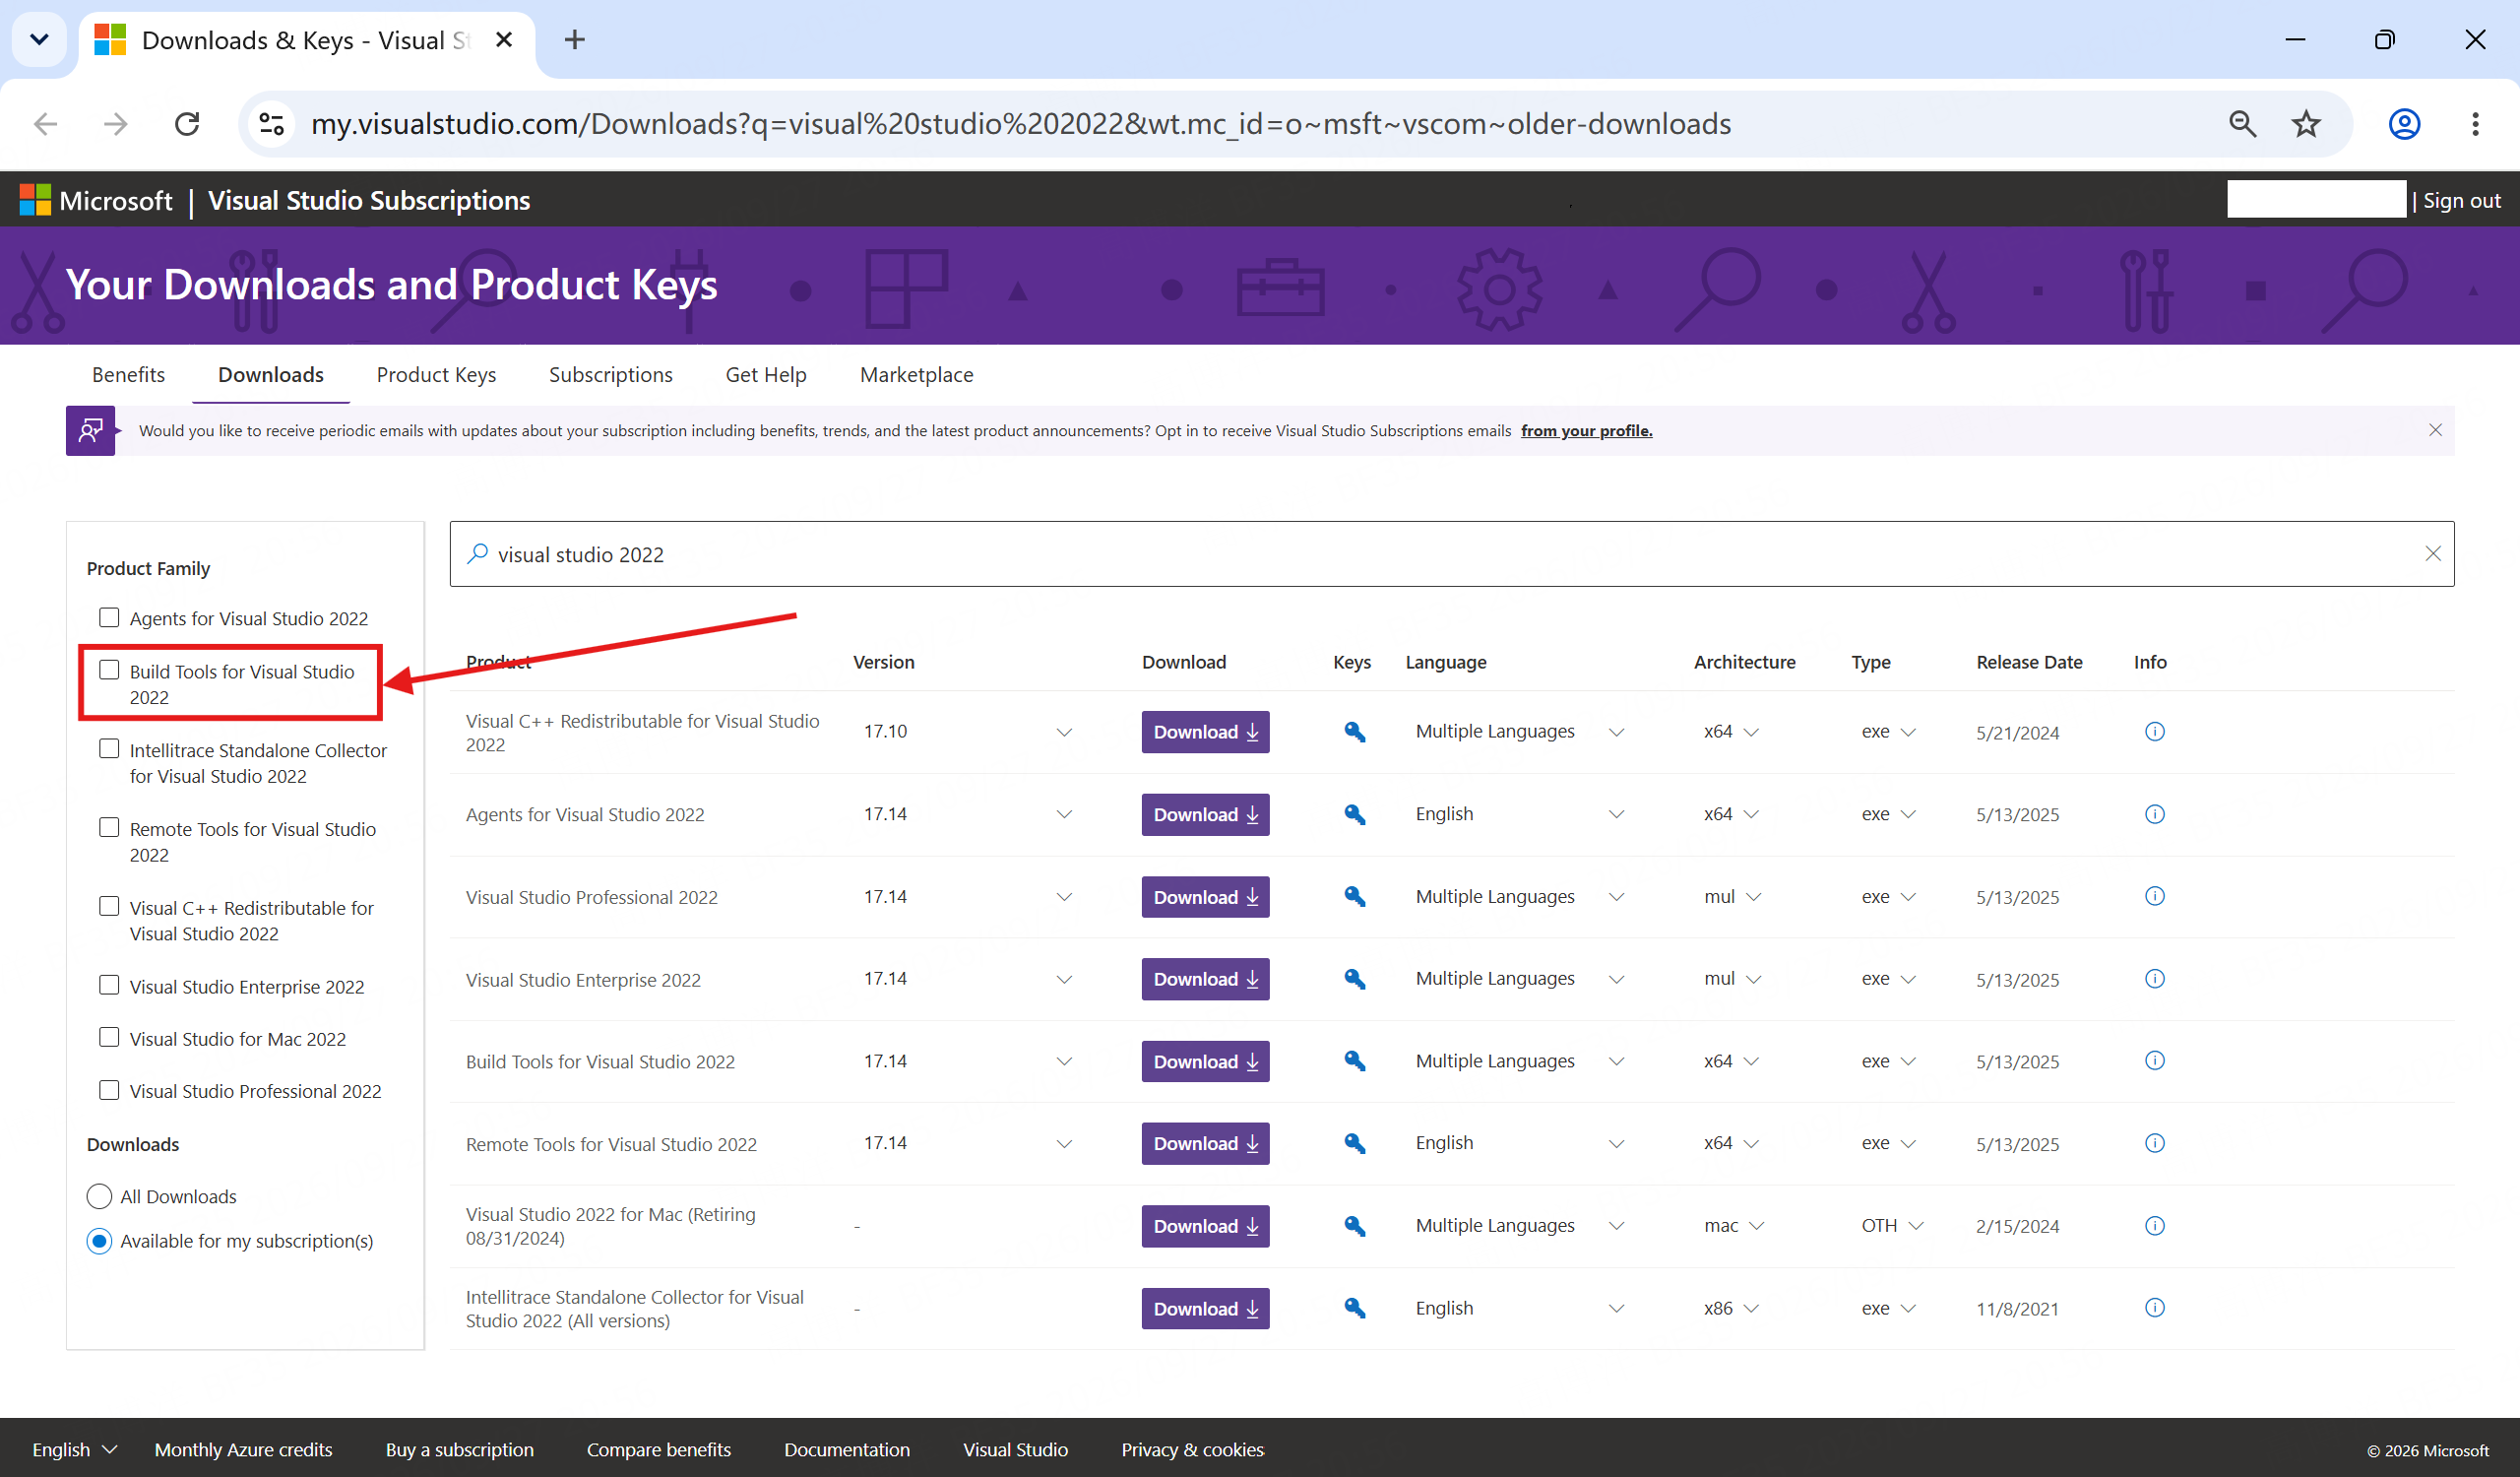
Task: Open a new browser tab
Action: click(574, 40)
